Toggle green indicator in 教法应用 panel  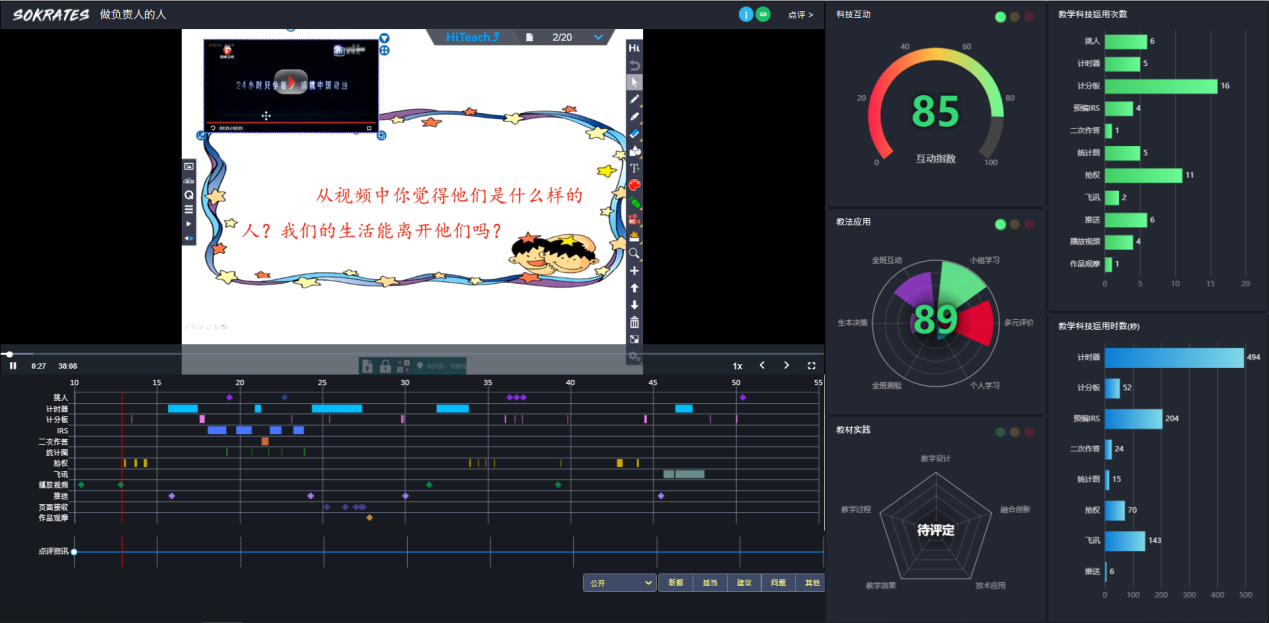[x=1000, y=225]
